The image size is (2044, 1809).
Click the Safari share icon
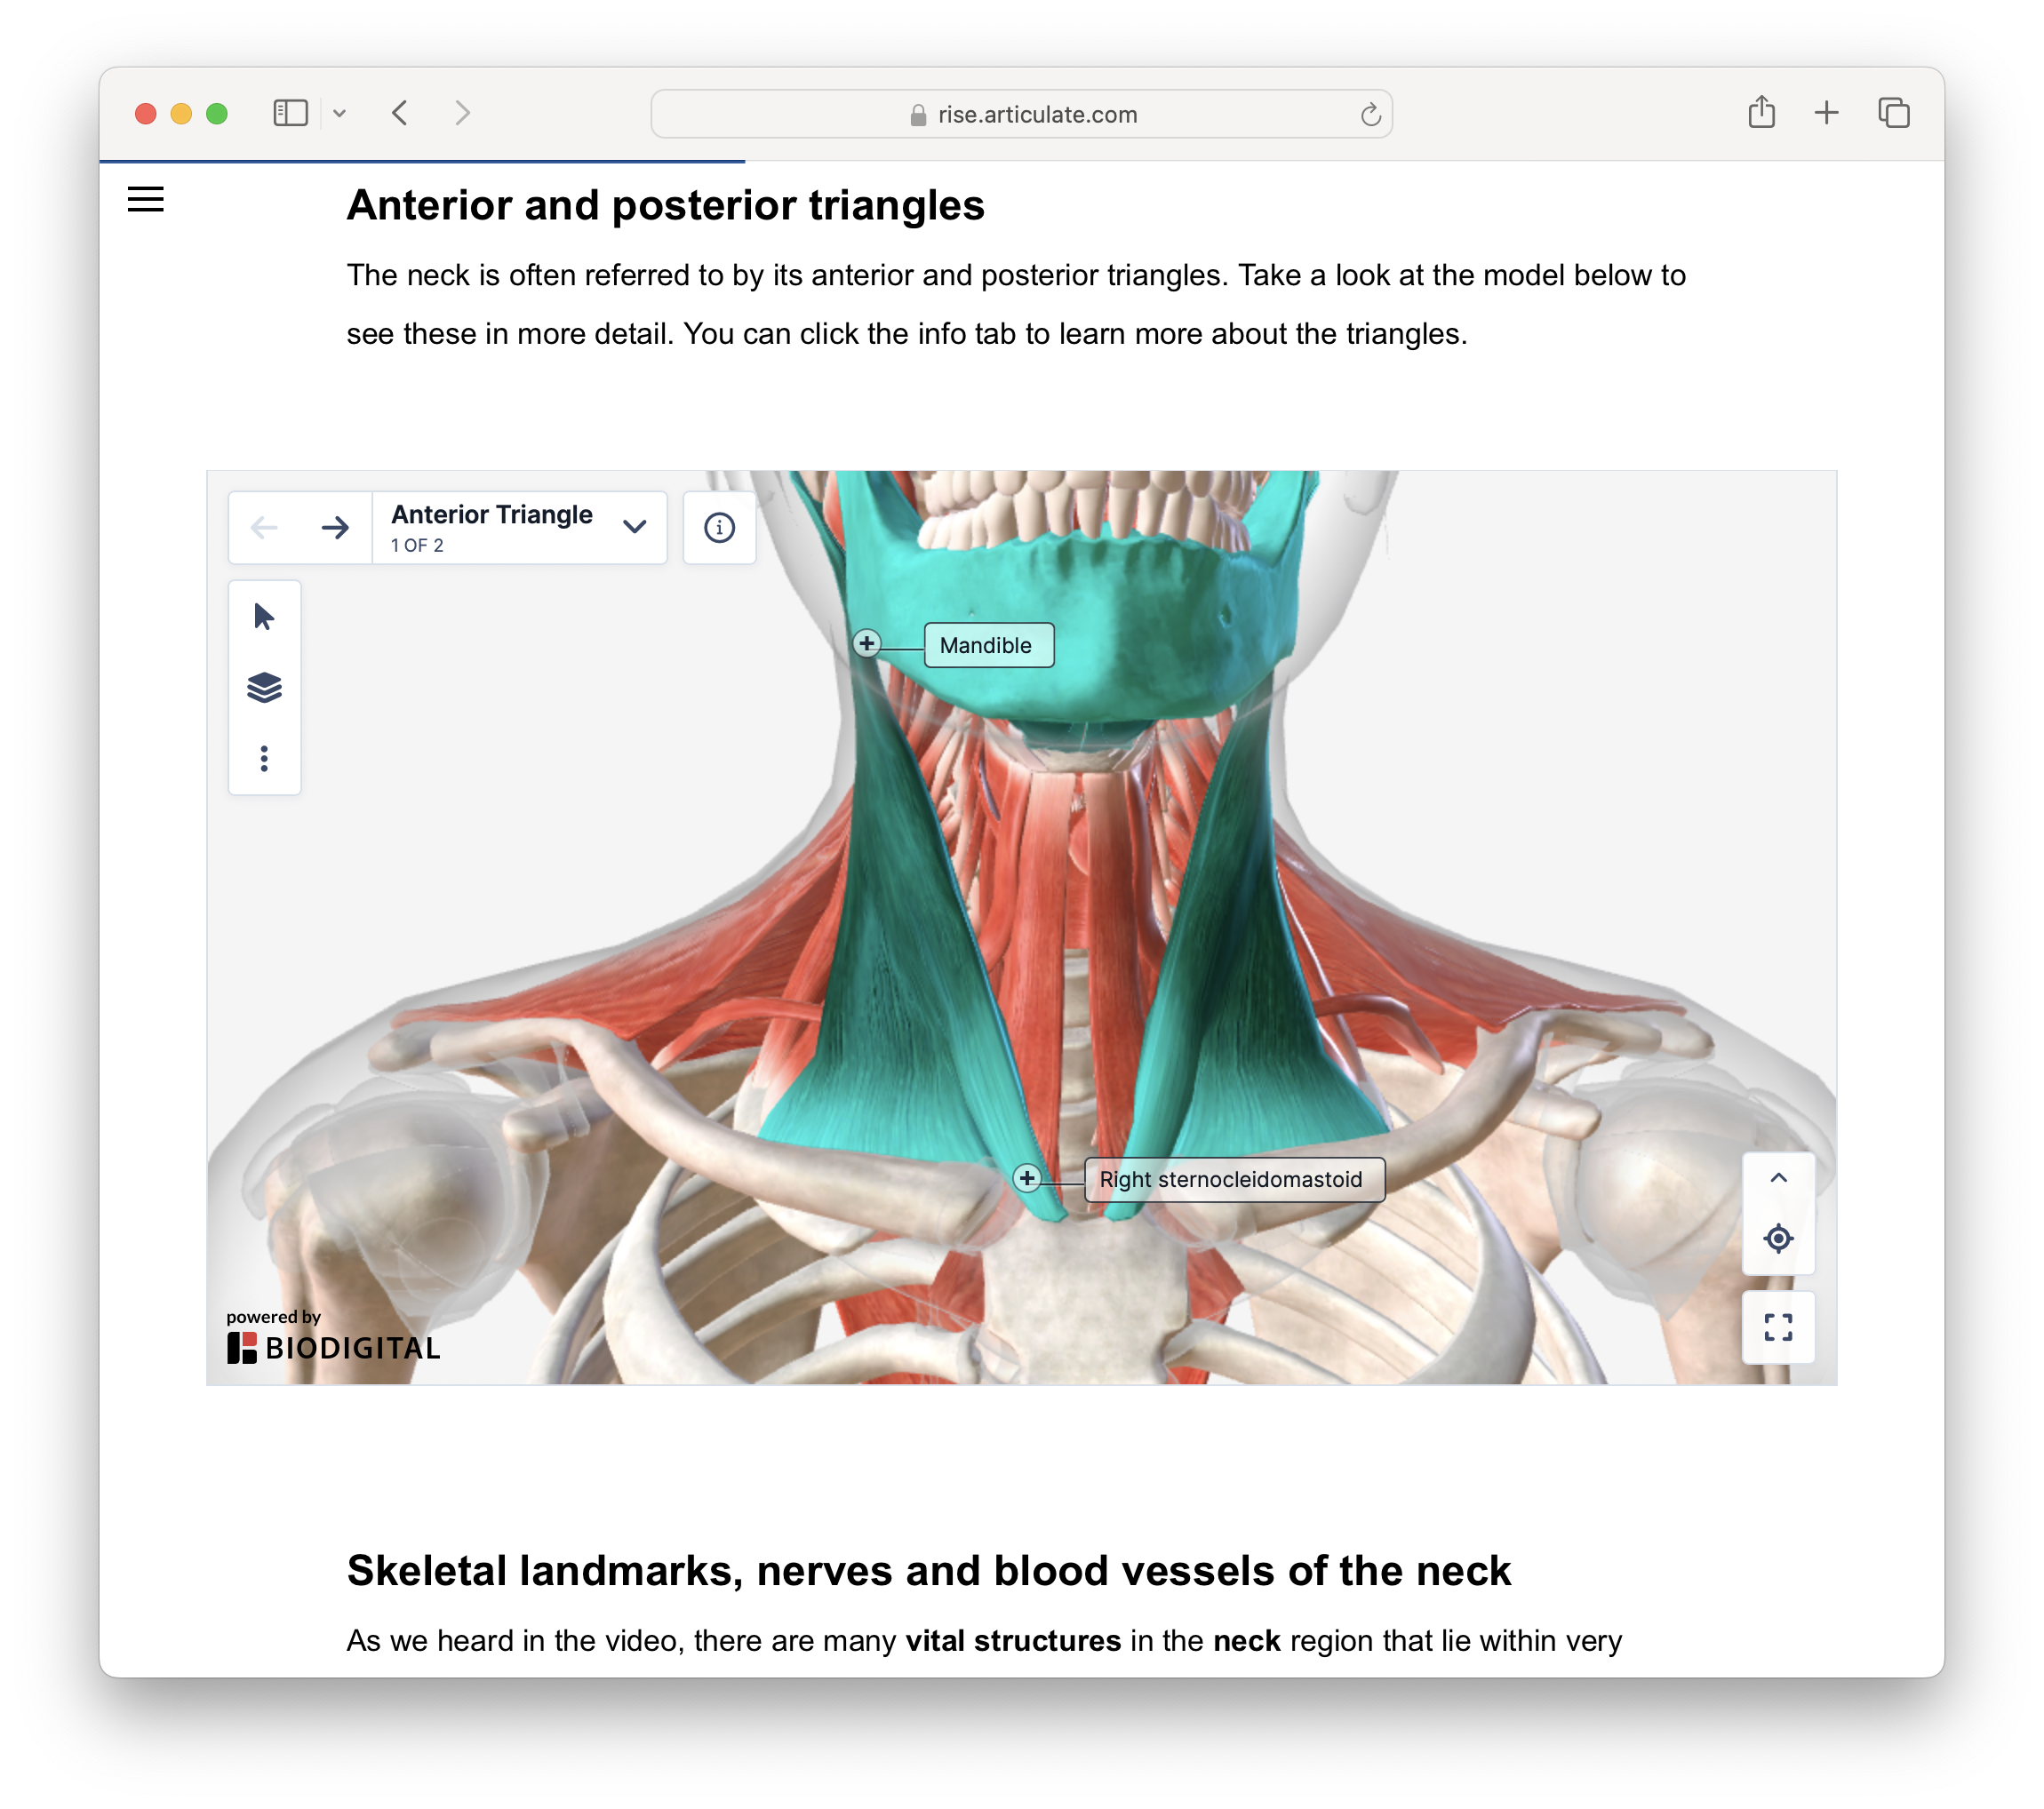click(1761, 113)
